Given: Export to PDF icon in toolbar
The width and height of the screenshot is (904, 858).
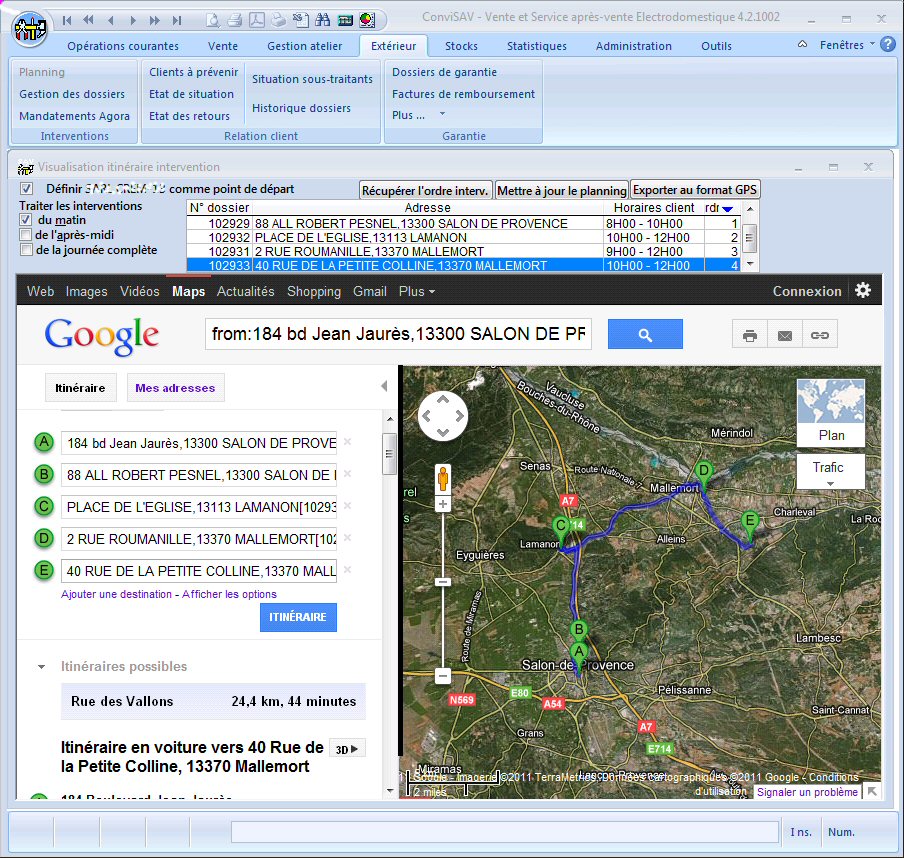Looking at the screenshot, I should coord(257,20).
